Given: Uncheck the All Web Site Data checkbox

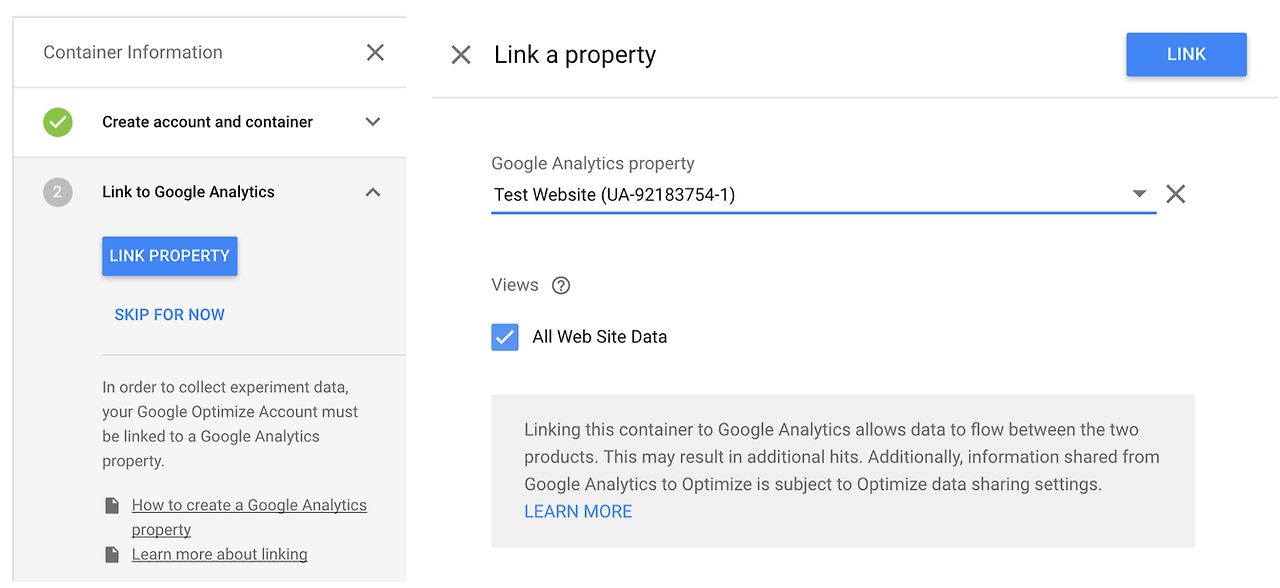Looking at the screenshot, I should [505, 337].
